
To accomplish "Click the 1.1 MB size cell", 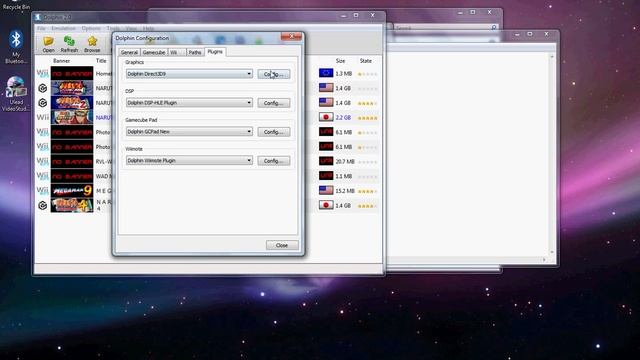I will pyautogui.click(x=344, y=176).
